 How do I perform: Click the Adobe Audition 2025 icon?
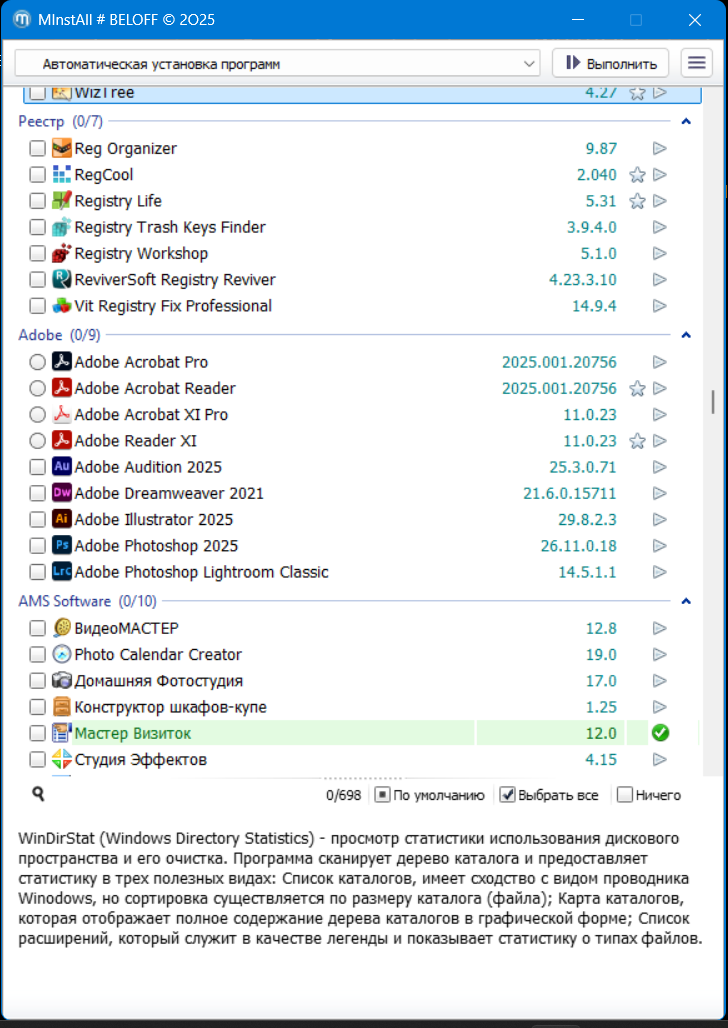coord(62,467)
